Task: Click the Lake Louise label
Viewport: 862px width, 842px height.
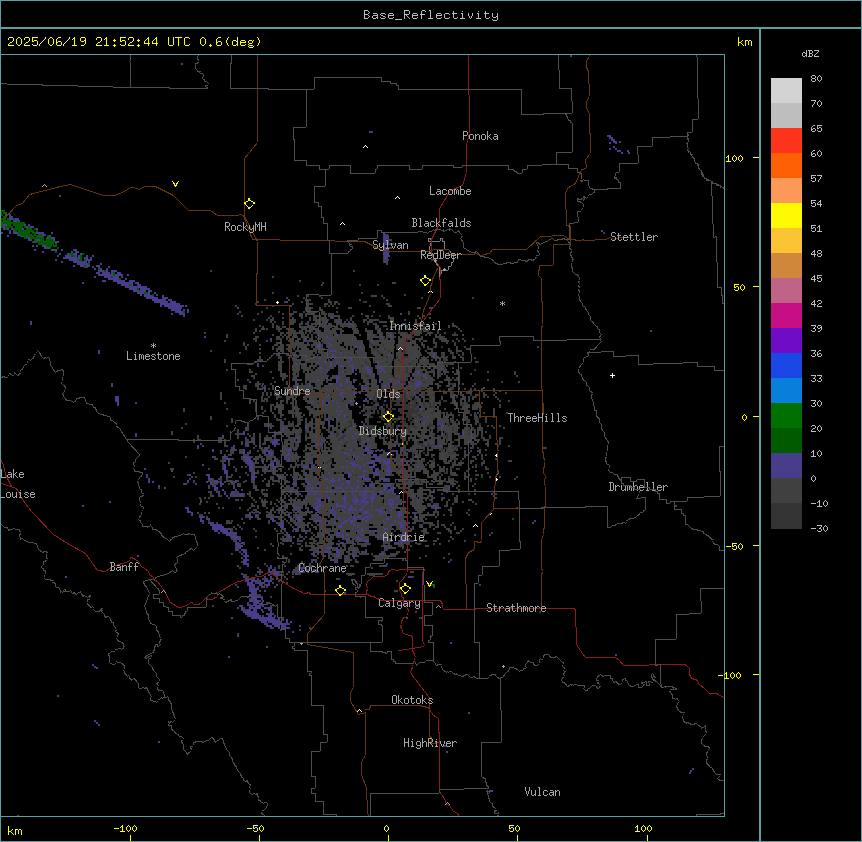Action: 18,484
